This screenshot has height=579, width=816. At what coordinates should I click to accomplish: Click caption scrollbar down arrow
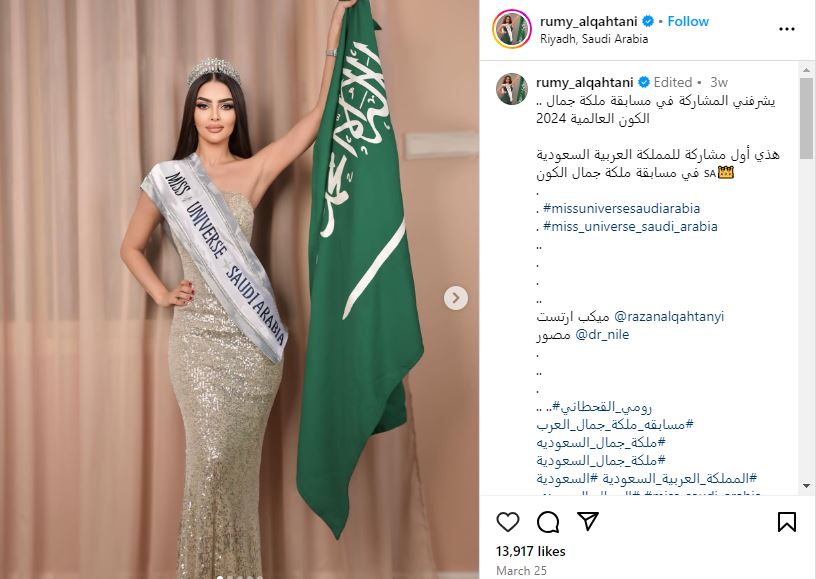coord(807,486)
